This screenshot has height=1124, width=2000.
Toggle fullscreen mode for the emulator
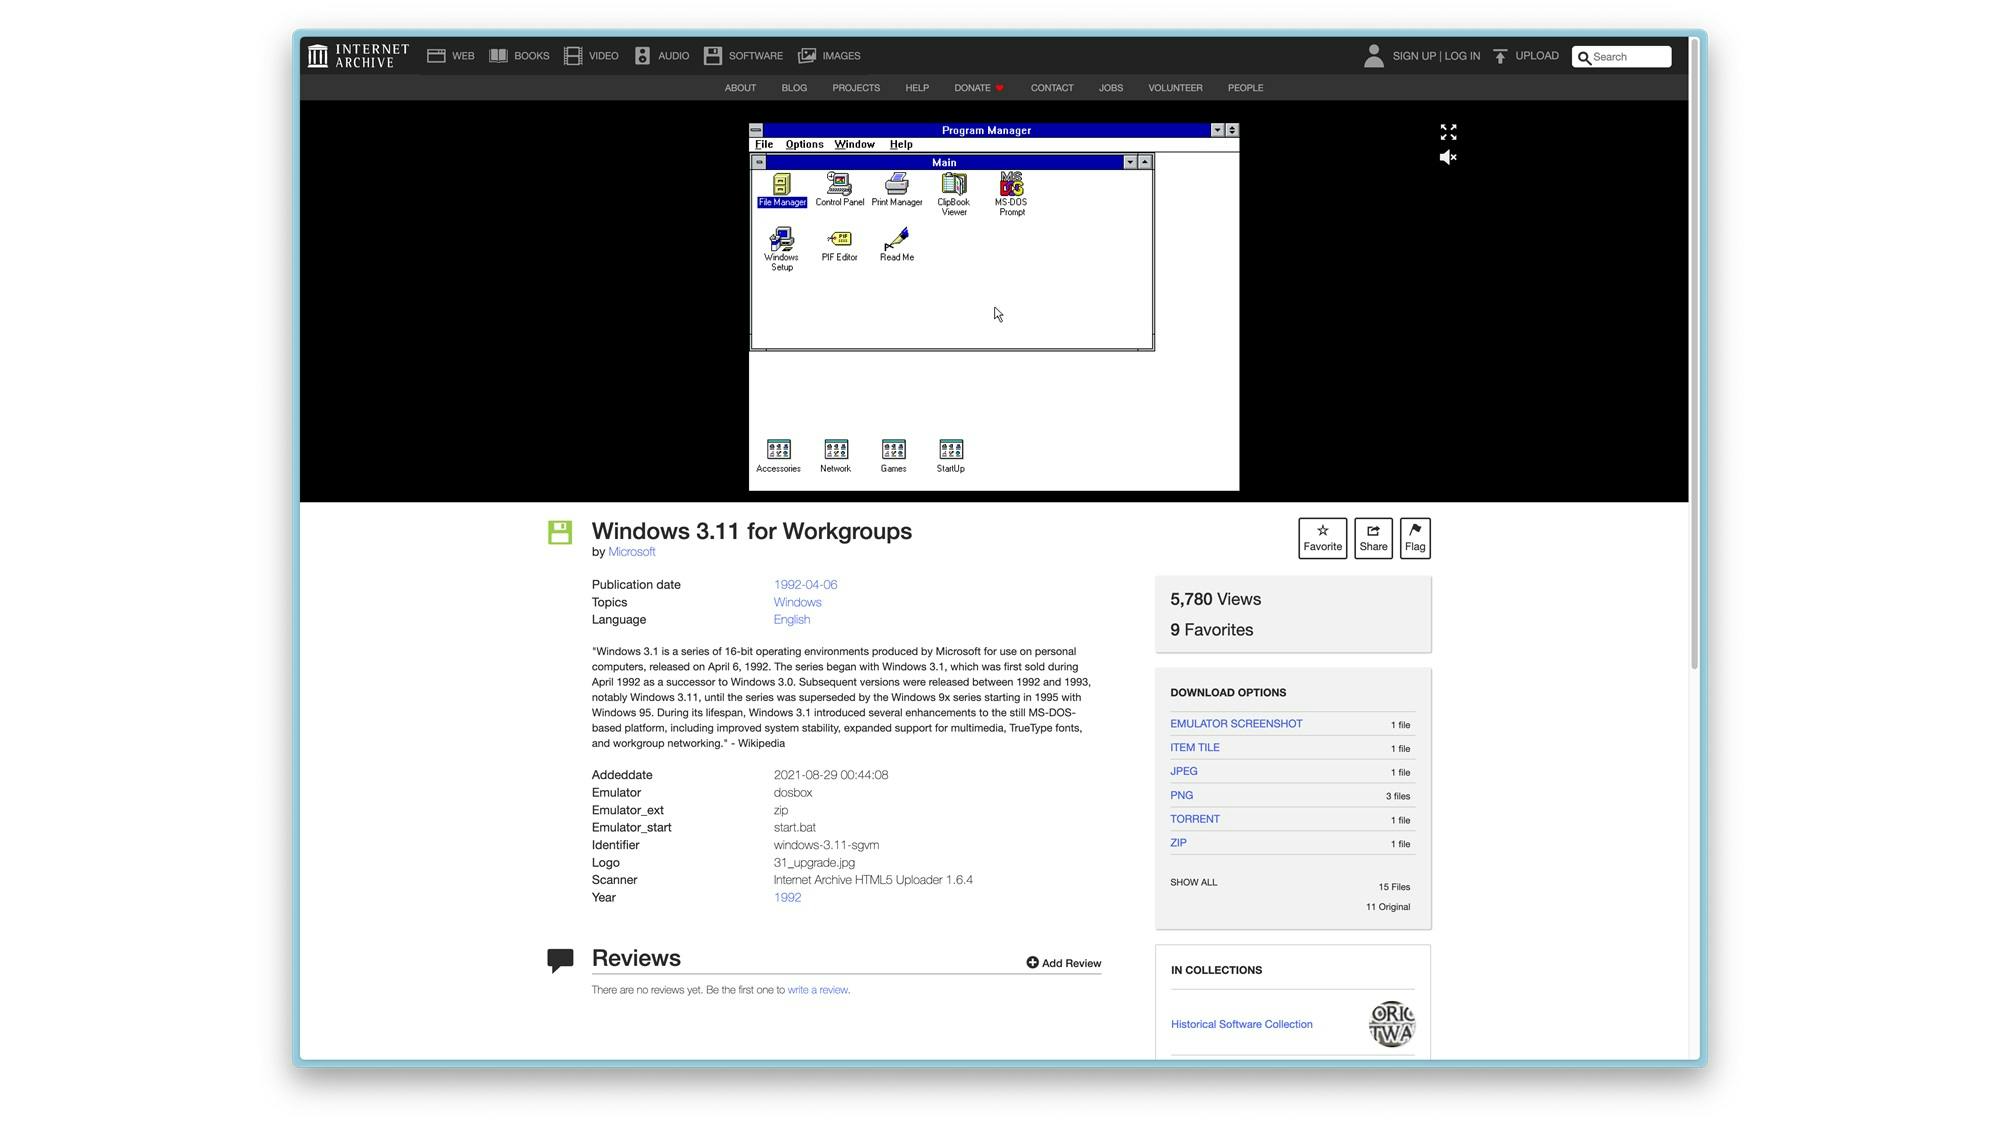coord(1448,132)
